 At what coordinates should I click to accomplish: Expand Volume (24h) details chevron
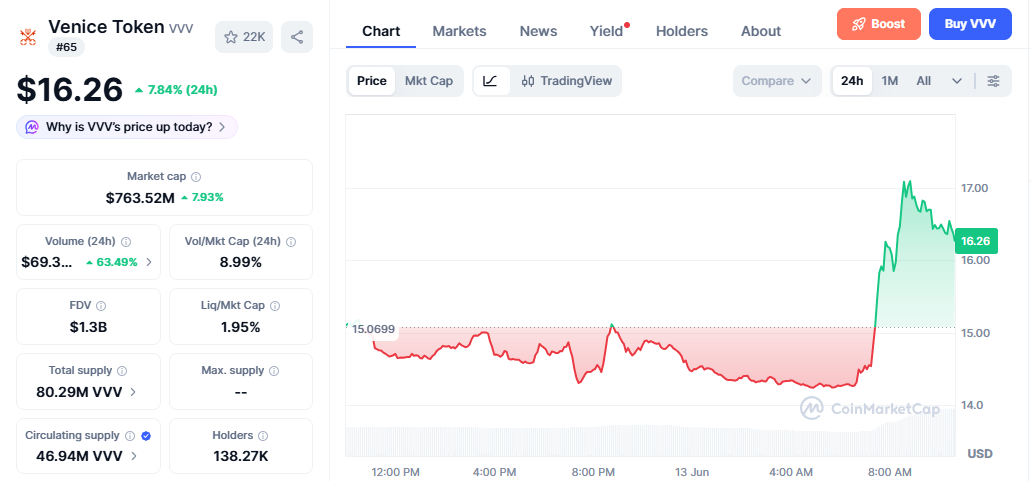coord(149,262)
